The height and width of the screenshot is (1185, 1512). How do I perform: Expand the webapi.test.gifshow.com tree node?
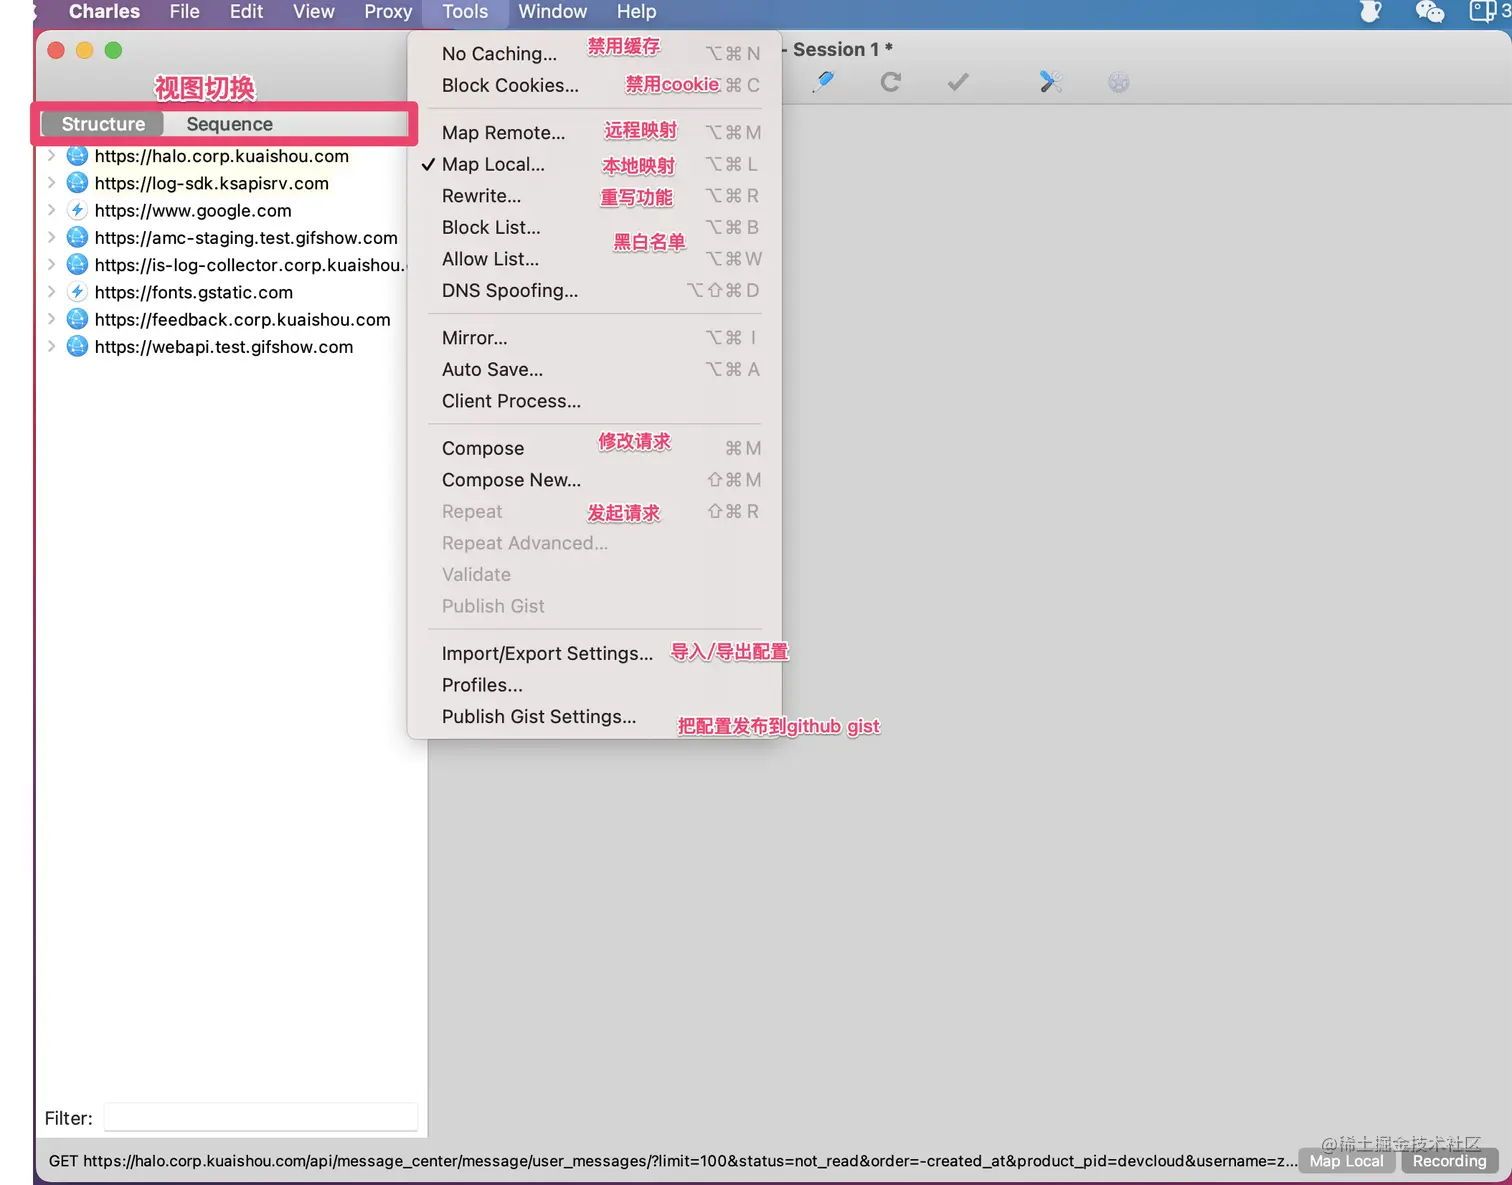click(x=51, y=346)
